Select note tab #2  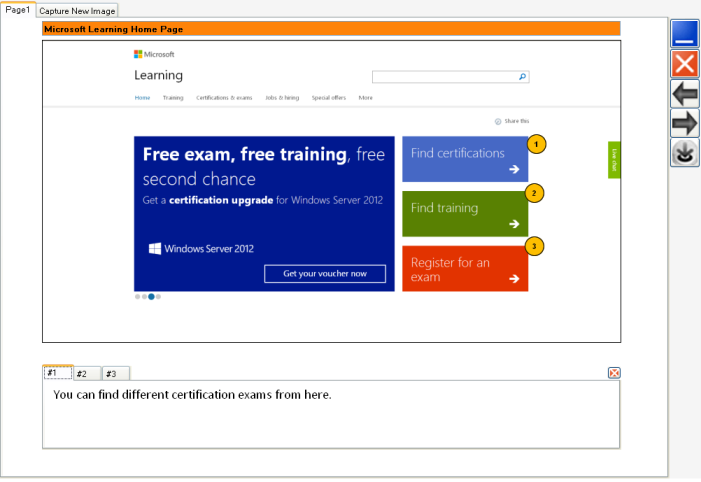pos(87,374)
